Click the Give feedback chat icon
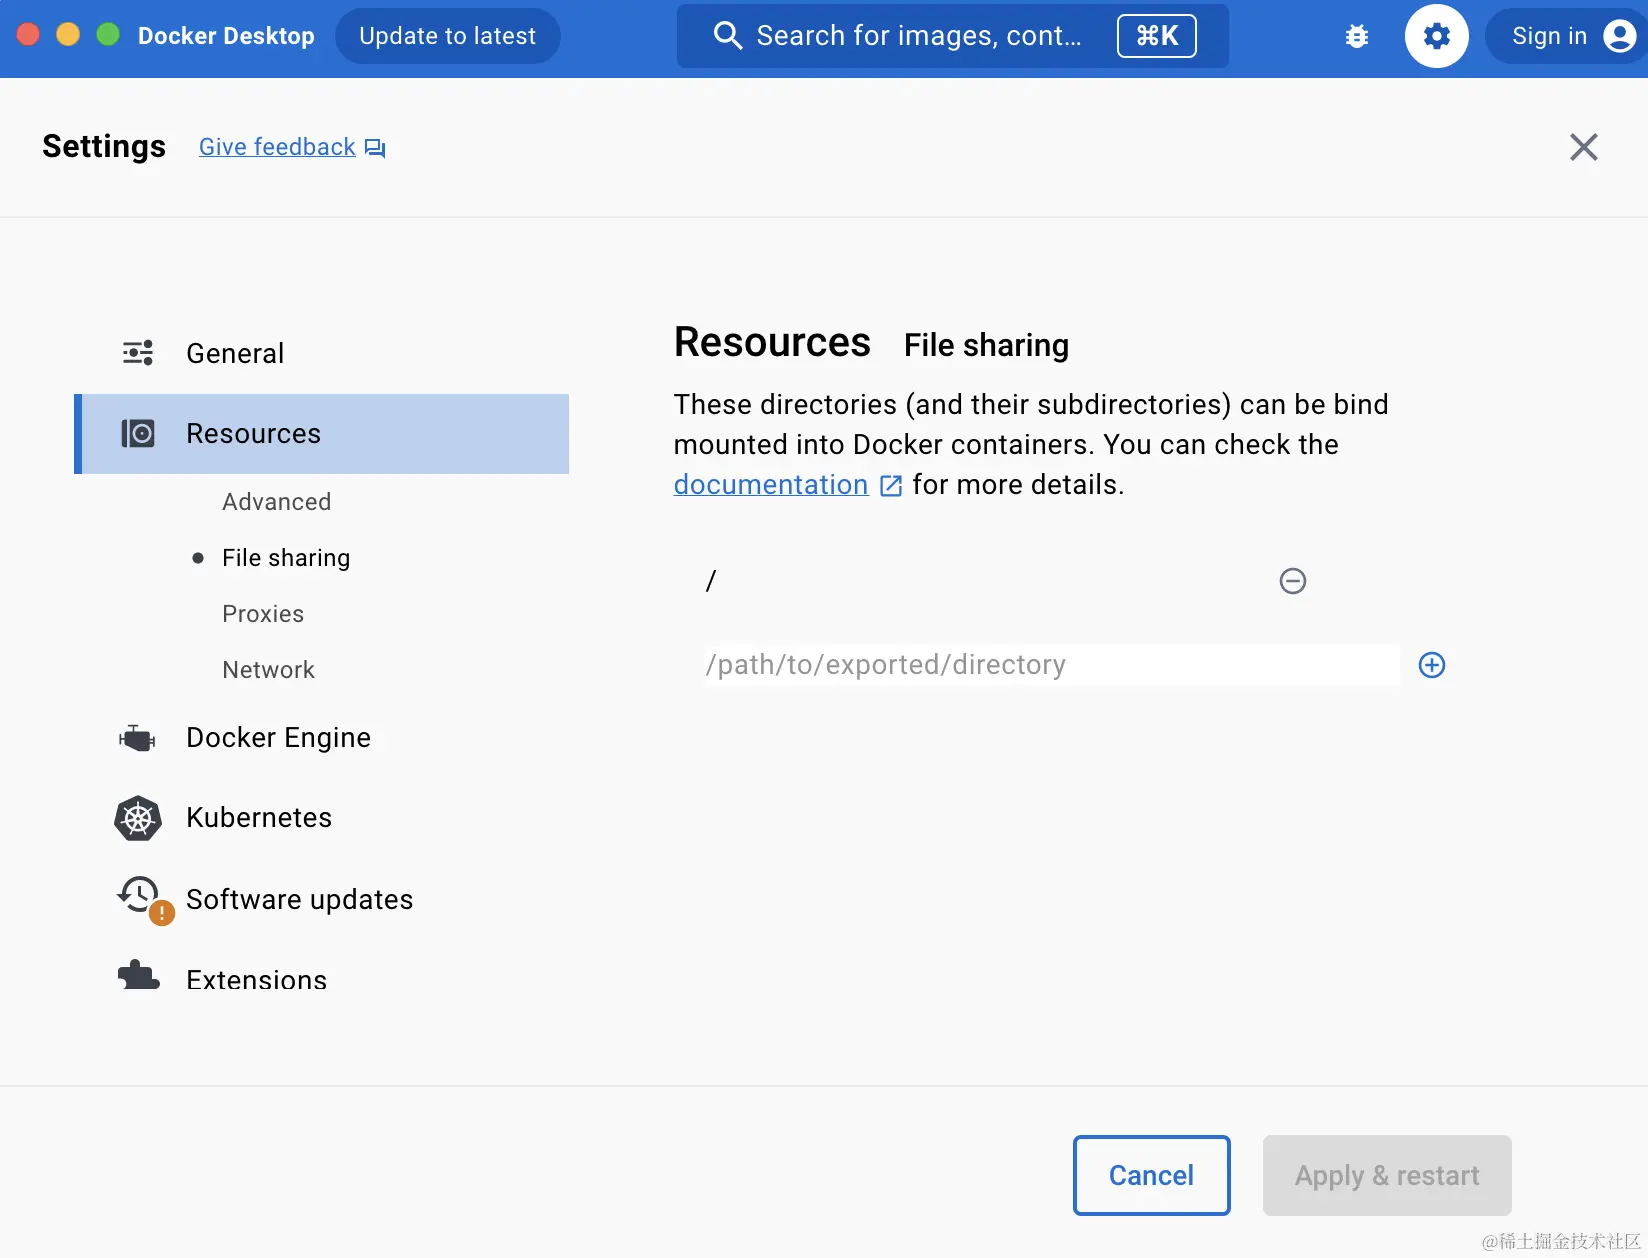This screenshot has height=1258, width=1648. point(375,148)
